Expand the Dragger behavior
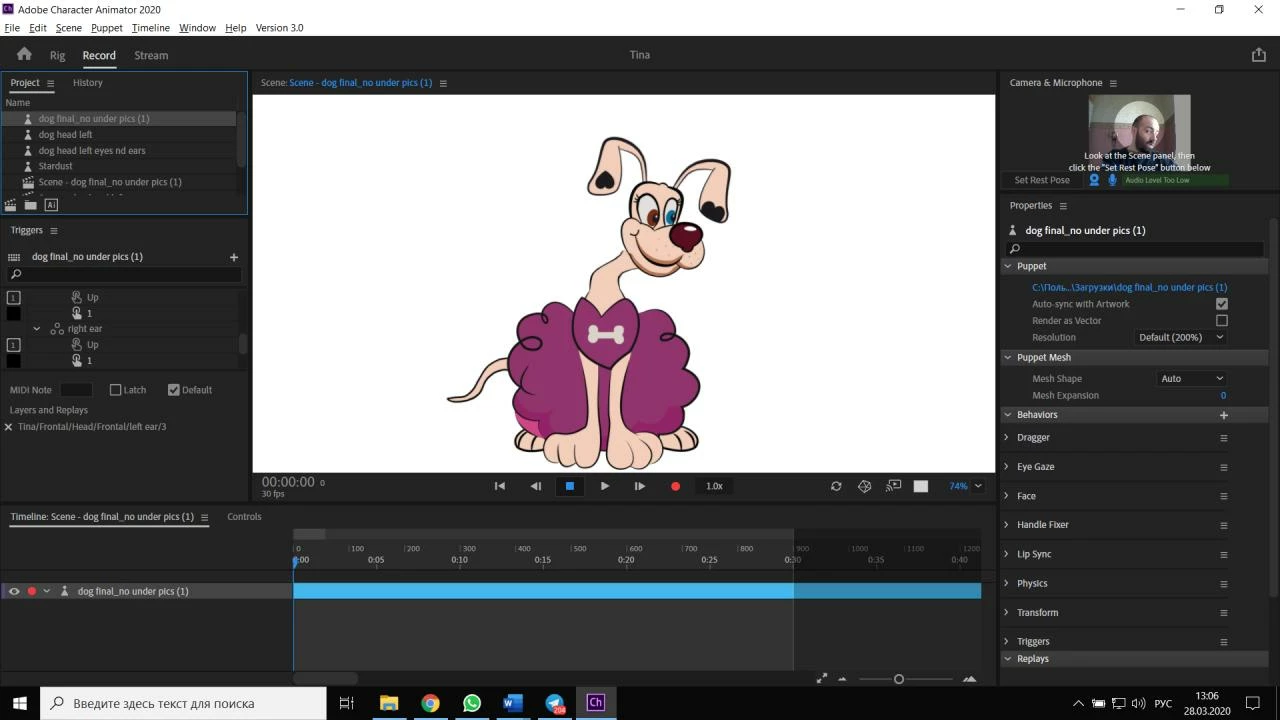1280x720 pixels. click(x=1007, y=438)
